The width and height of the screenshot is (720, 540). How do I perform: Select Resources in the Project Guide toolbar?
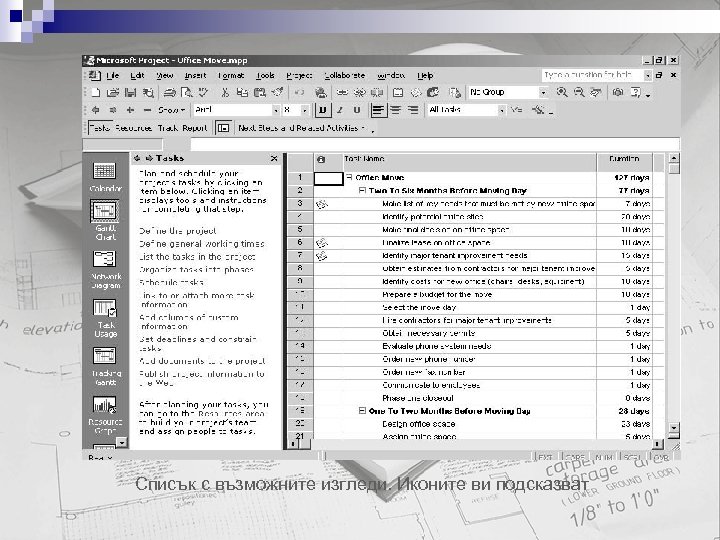[133, 128]
